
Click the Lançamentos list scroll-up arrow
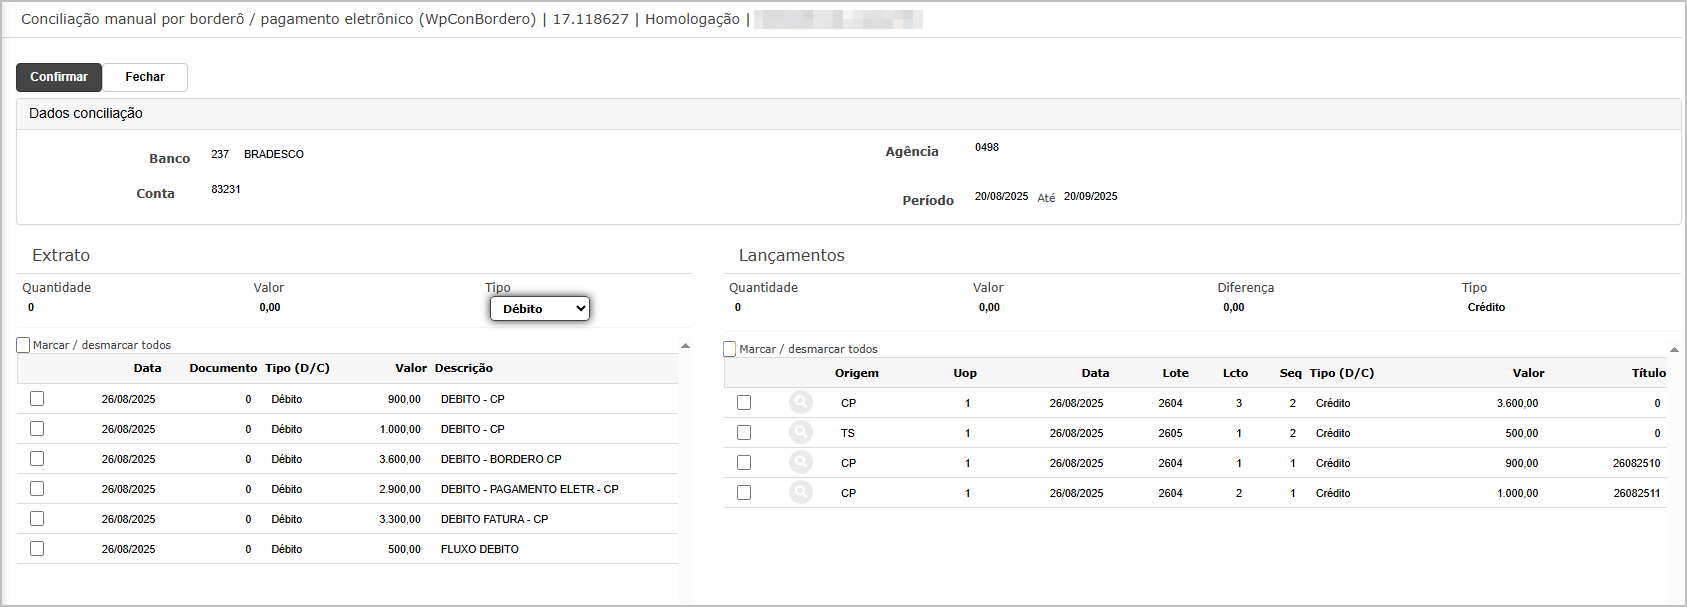pyautogui.click(x=1674, y=350)
